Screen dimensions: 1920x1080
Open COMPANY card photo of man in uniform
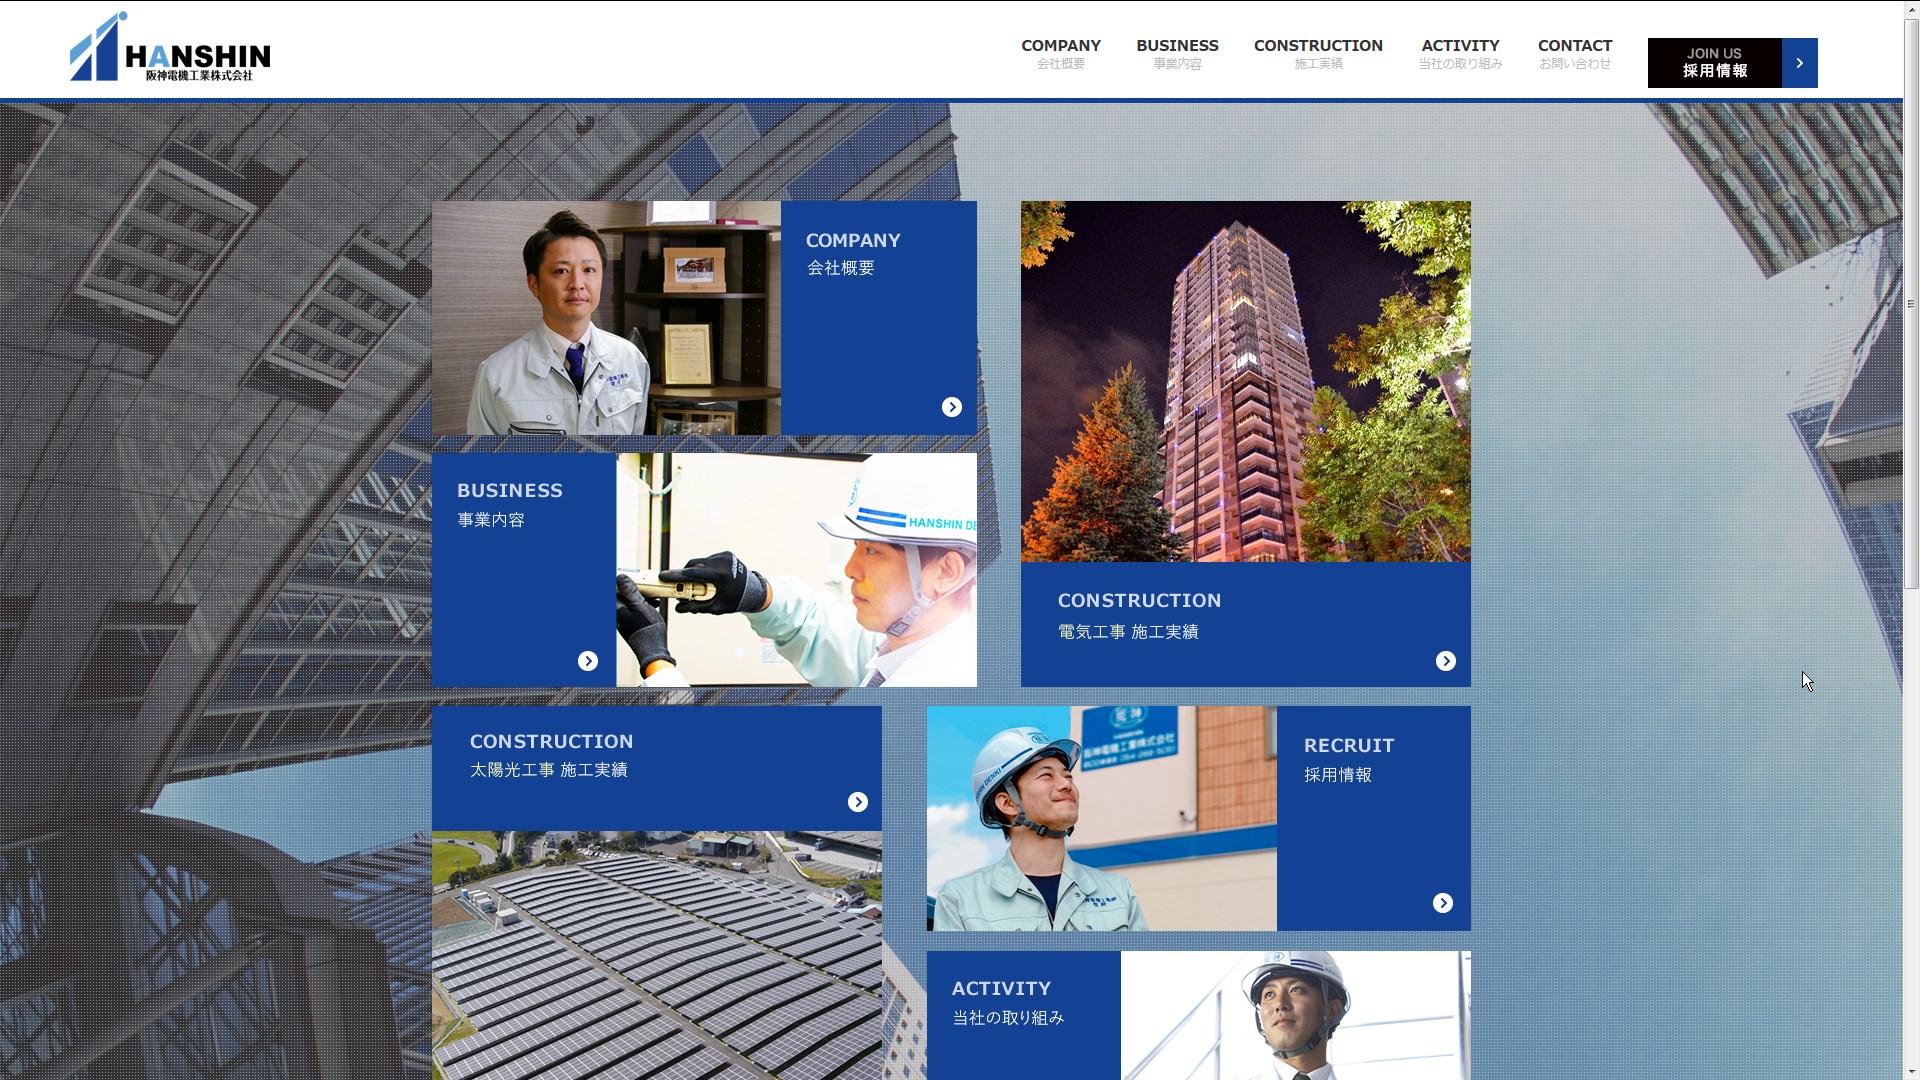tap(606, 318)
